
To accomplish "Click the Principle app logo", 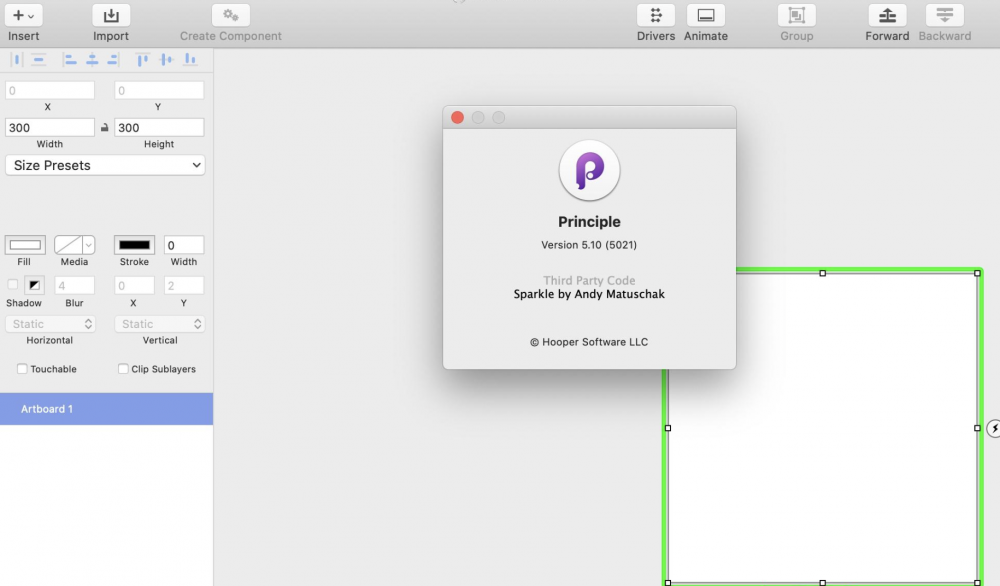I will (589, 170).
